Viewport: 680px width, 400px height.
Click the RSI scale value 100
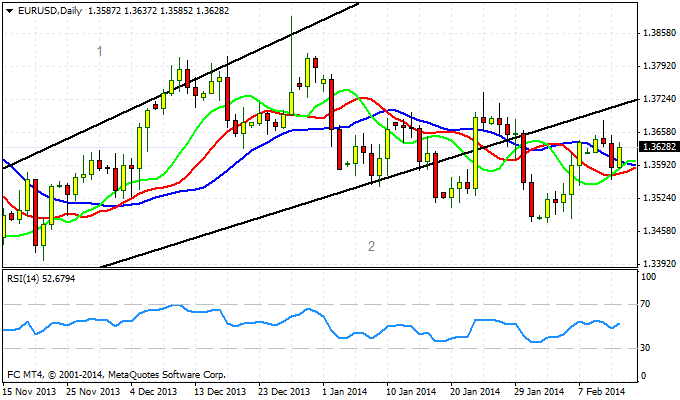click(649, 277)
